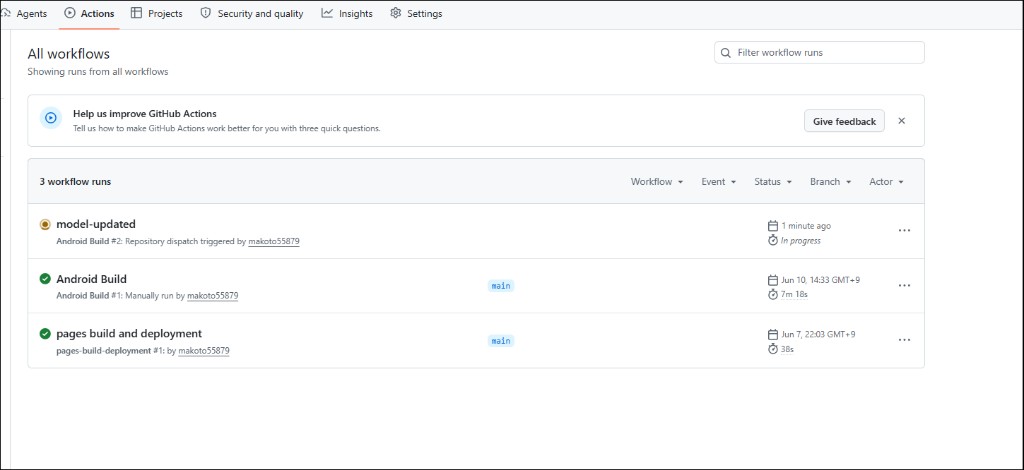Click the All workflows heading

click(69, 54)
